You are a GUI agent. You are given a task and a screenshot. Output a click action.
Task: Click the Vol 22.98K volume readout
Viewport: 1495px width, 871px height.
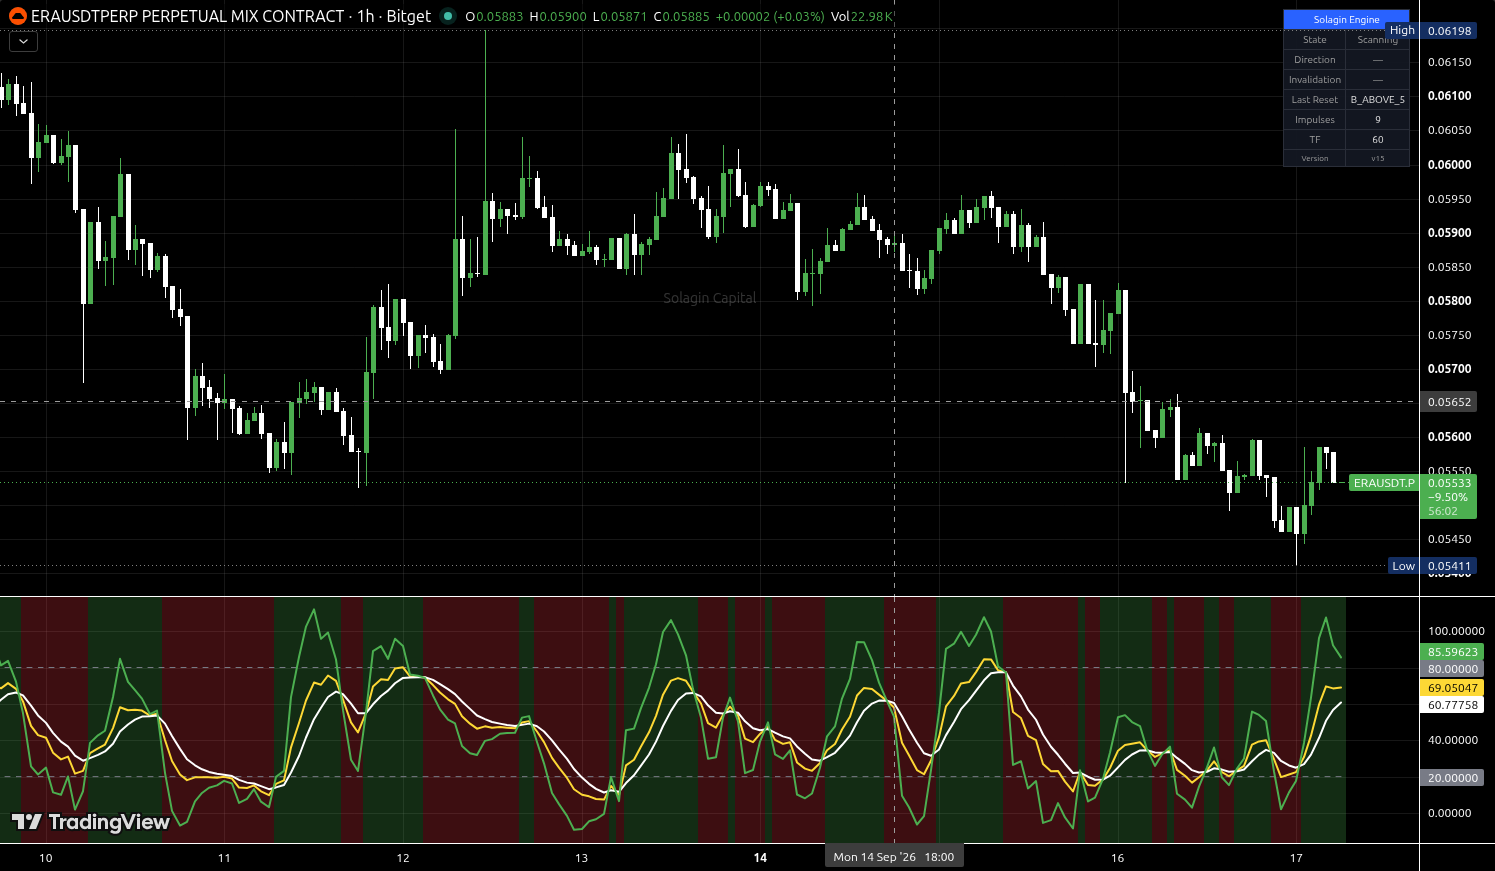[x=861, y=17]
